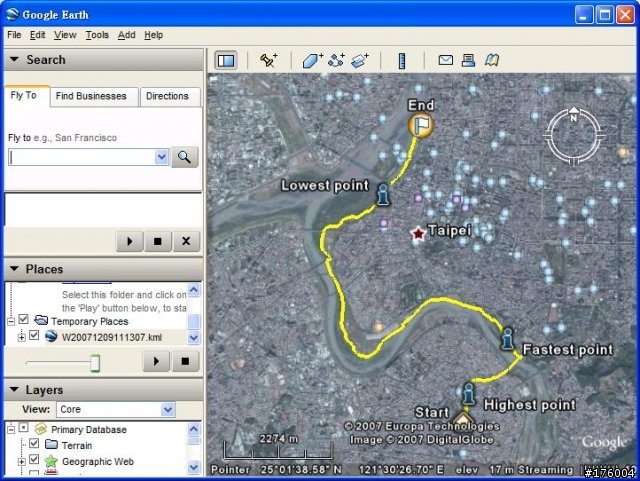Viewport: 640px width, 481px height.
Task: Switch to the Fly To tab
Action: click(x=27, y=96)
